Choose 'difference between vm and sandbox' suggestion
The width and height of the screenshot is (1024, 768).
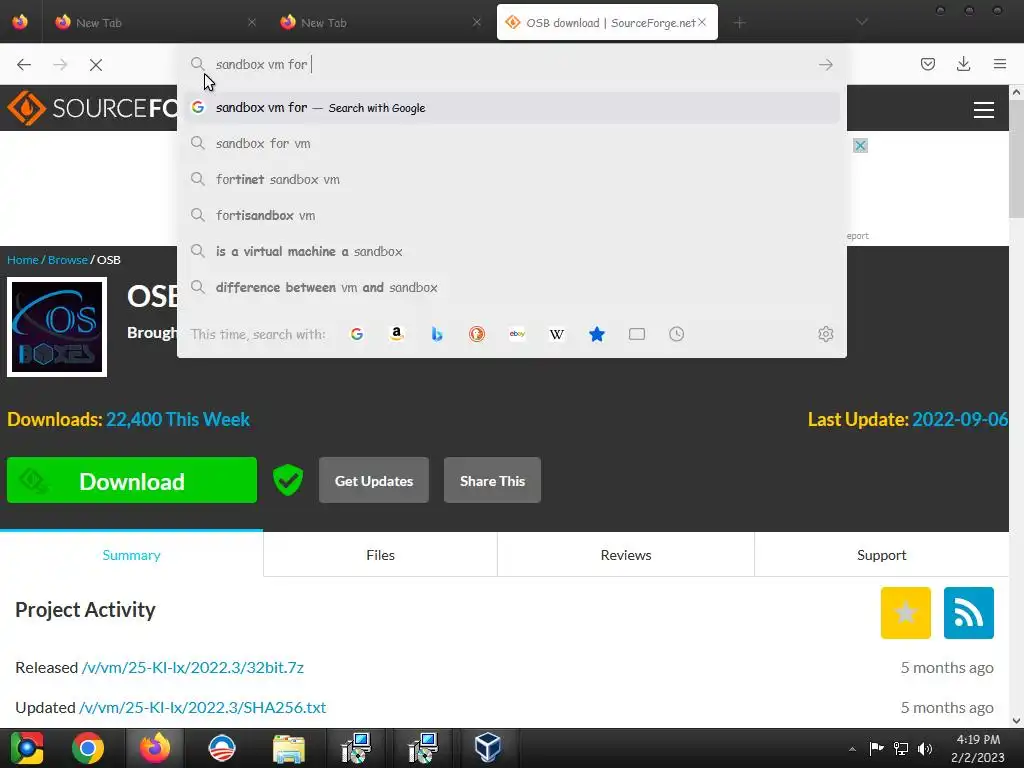pyautogui.click(x=512, y=287)
